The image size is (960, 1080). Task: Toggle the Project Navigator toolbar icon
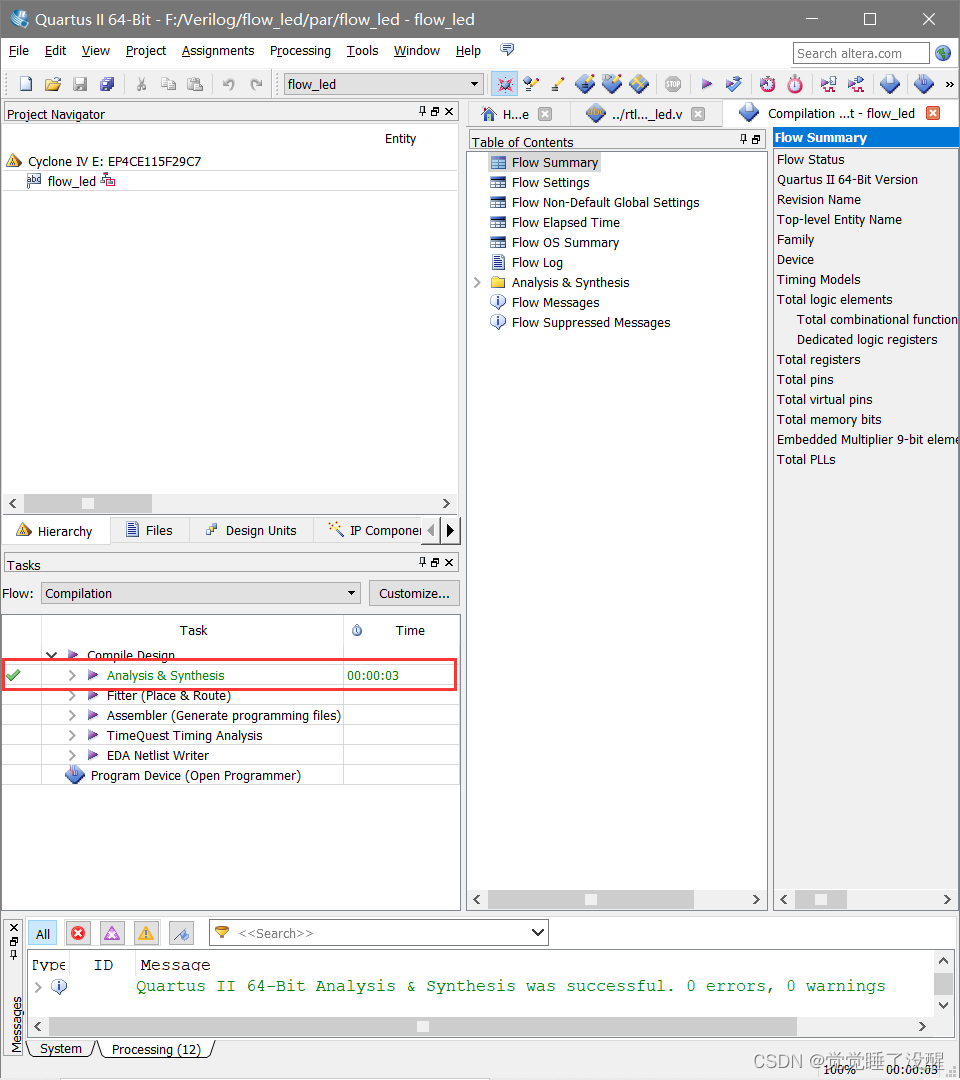click(x=505, y=84)
